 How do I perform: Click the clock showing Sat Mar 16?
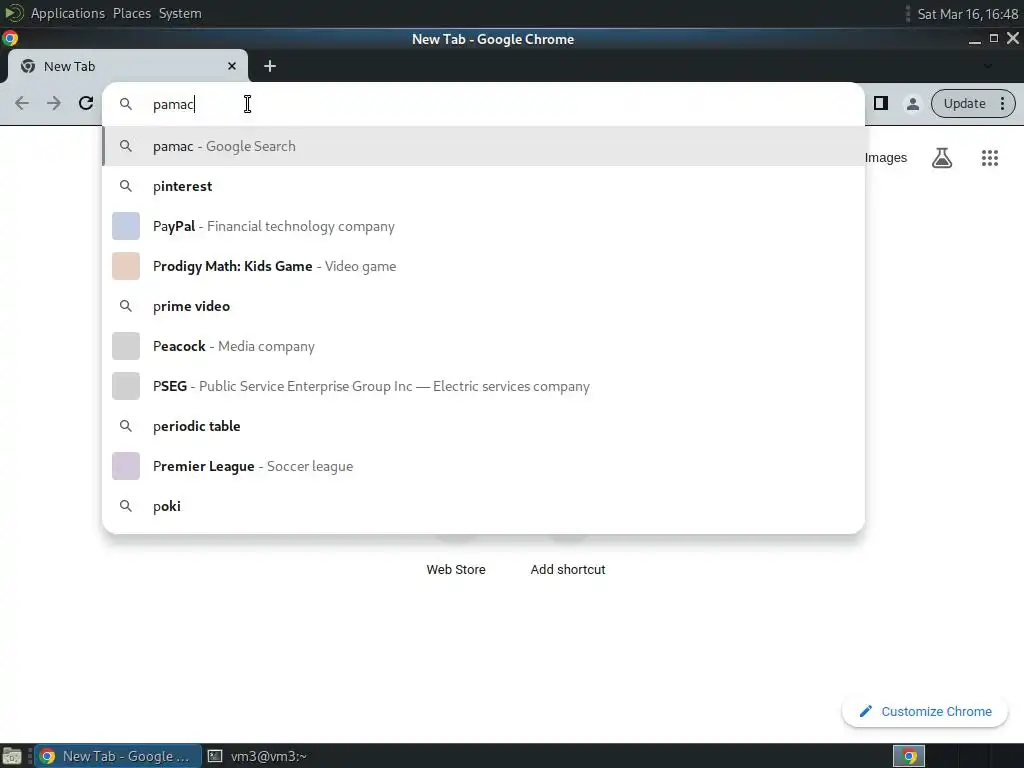coord(967,14)
